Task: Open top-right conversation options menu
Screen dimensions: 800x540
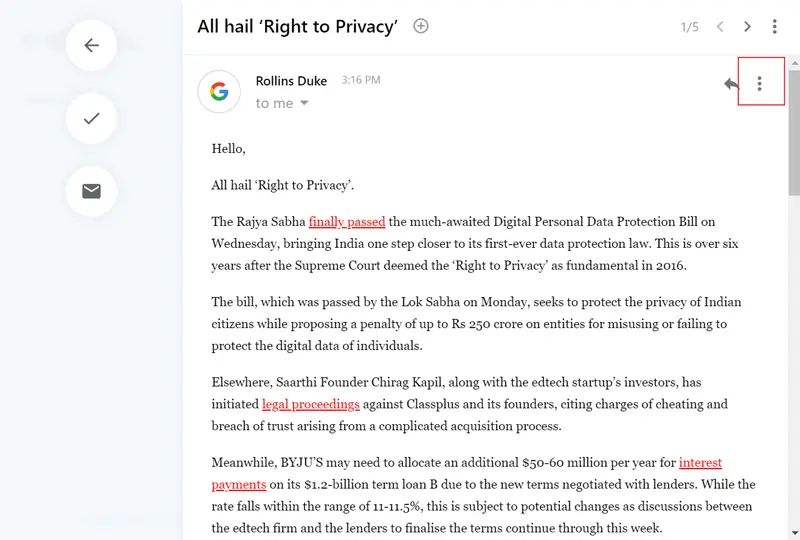Action: pos(775,27)
